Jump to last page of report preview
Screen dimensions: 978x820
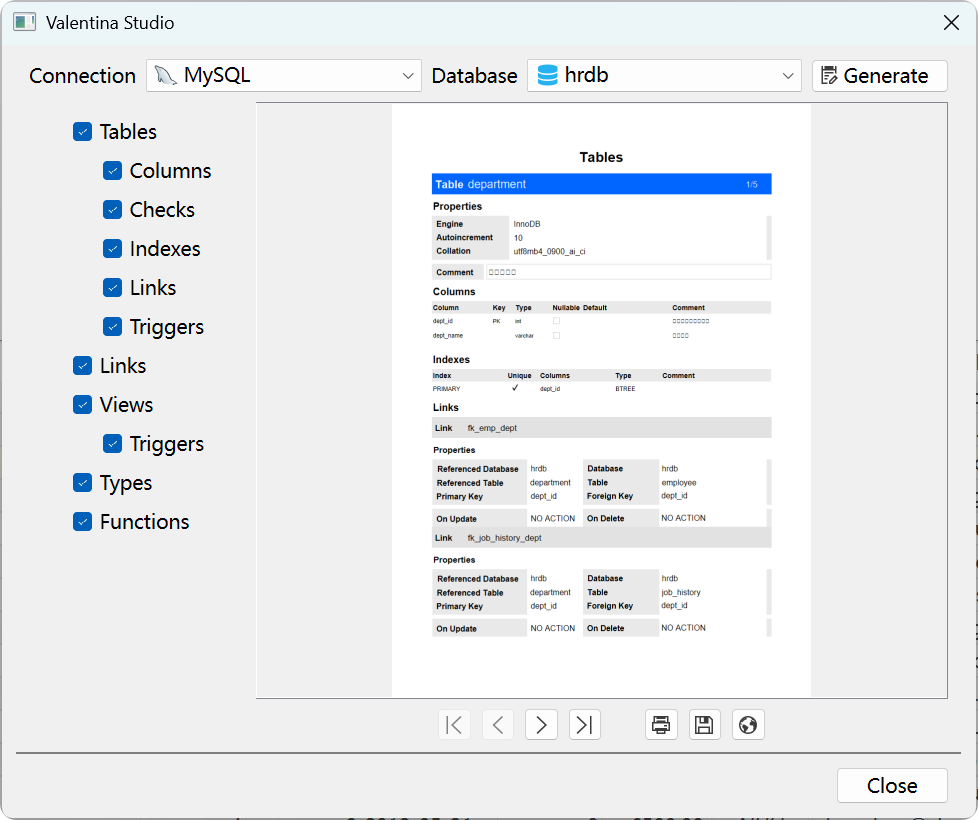point(585,725)
